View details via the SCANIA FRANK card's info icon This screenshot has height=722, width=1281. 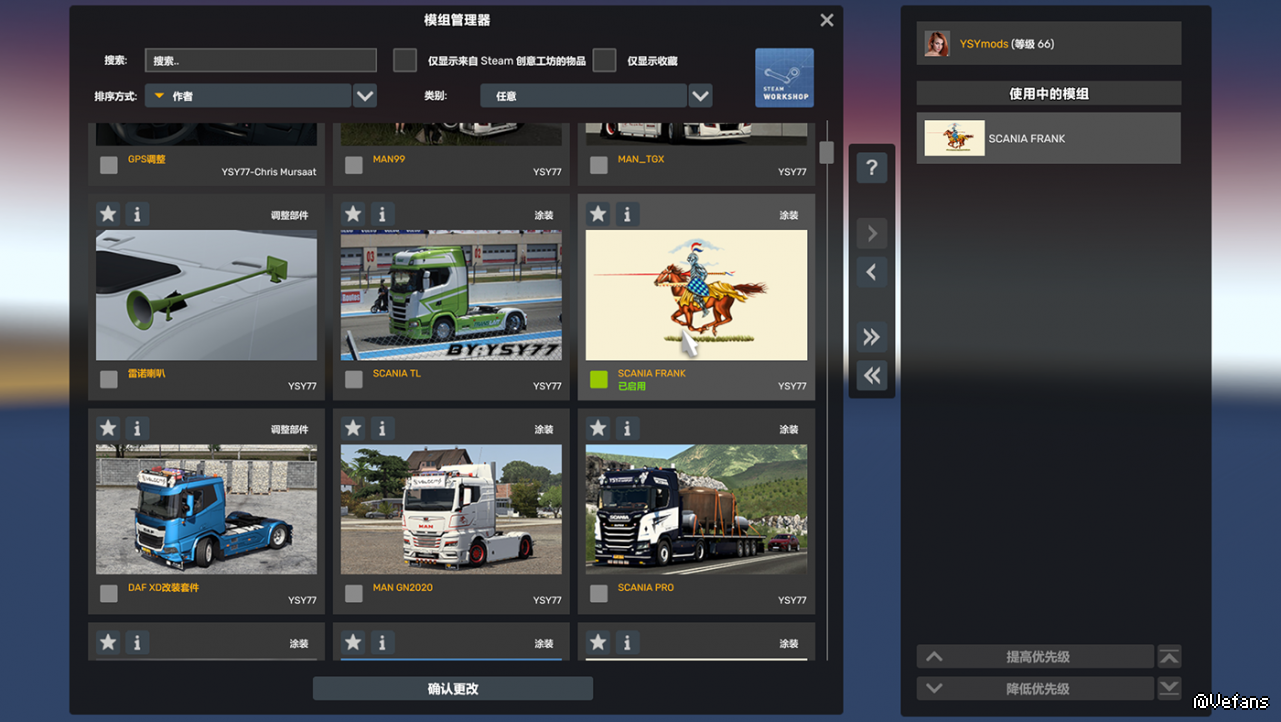coord(627,214)
